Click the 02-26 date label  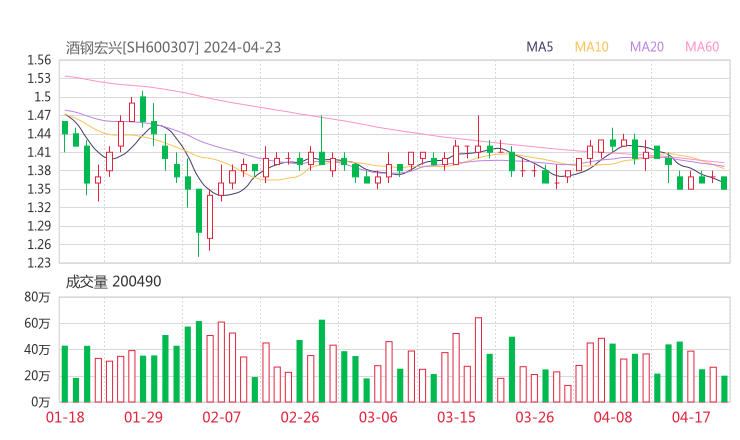[300, 417]
